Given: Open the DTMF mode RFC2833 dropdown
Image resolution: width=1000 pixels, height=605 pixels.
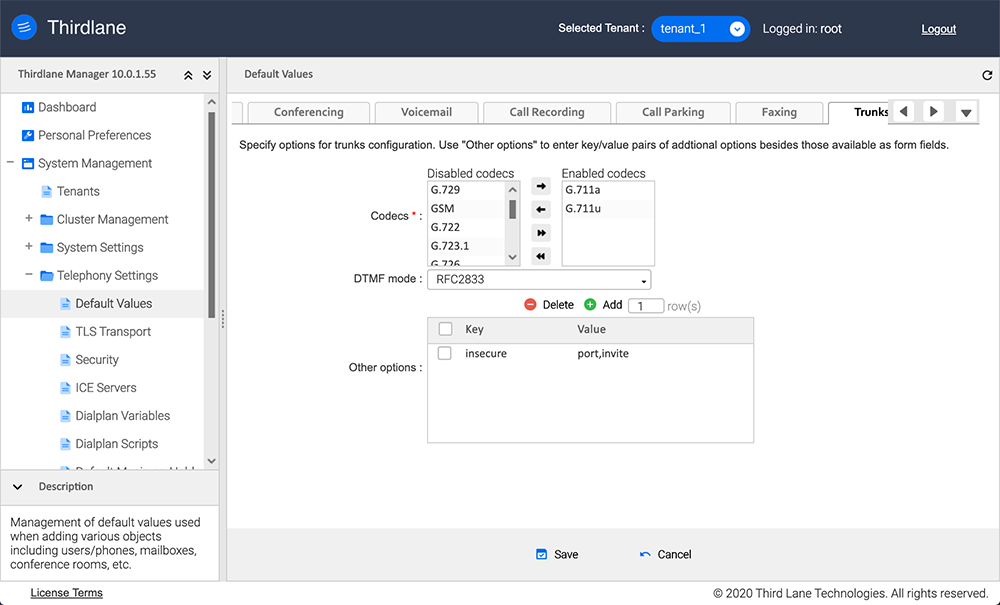Looking at the screenshot, I should 539,279.
